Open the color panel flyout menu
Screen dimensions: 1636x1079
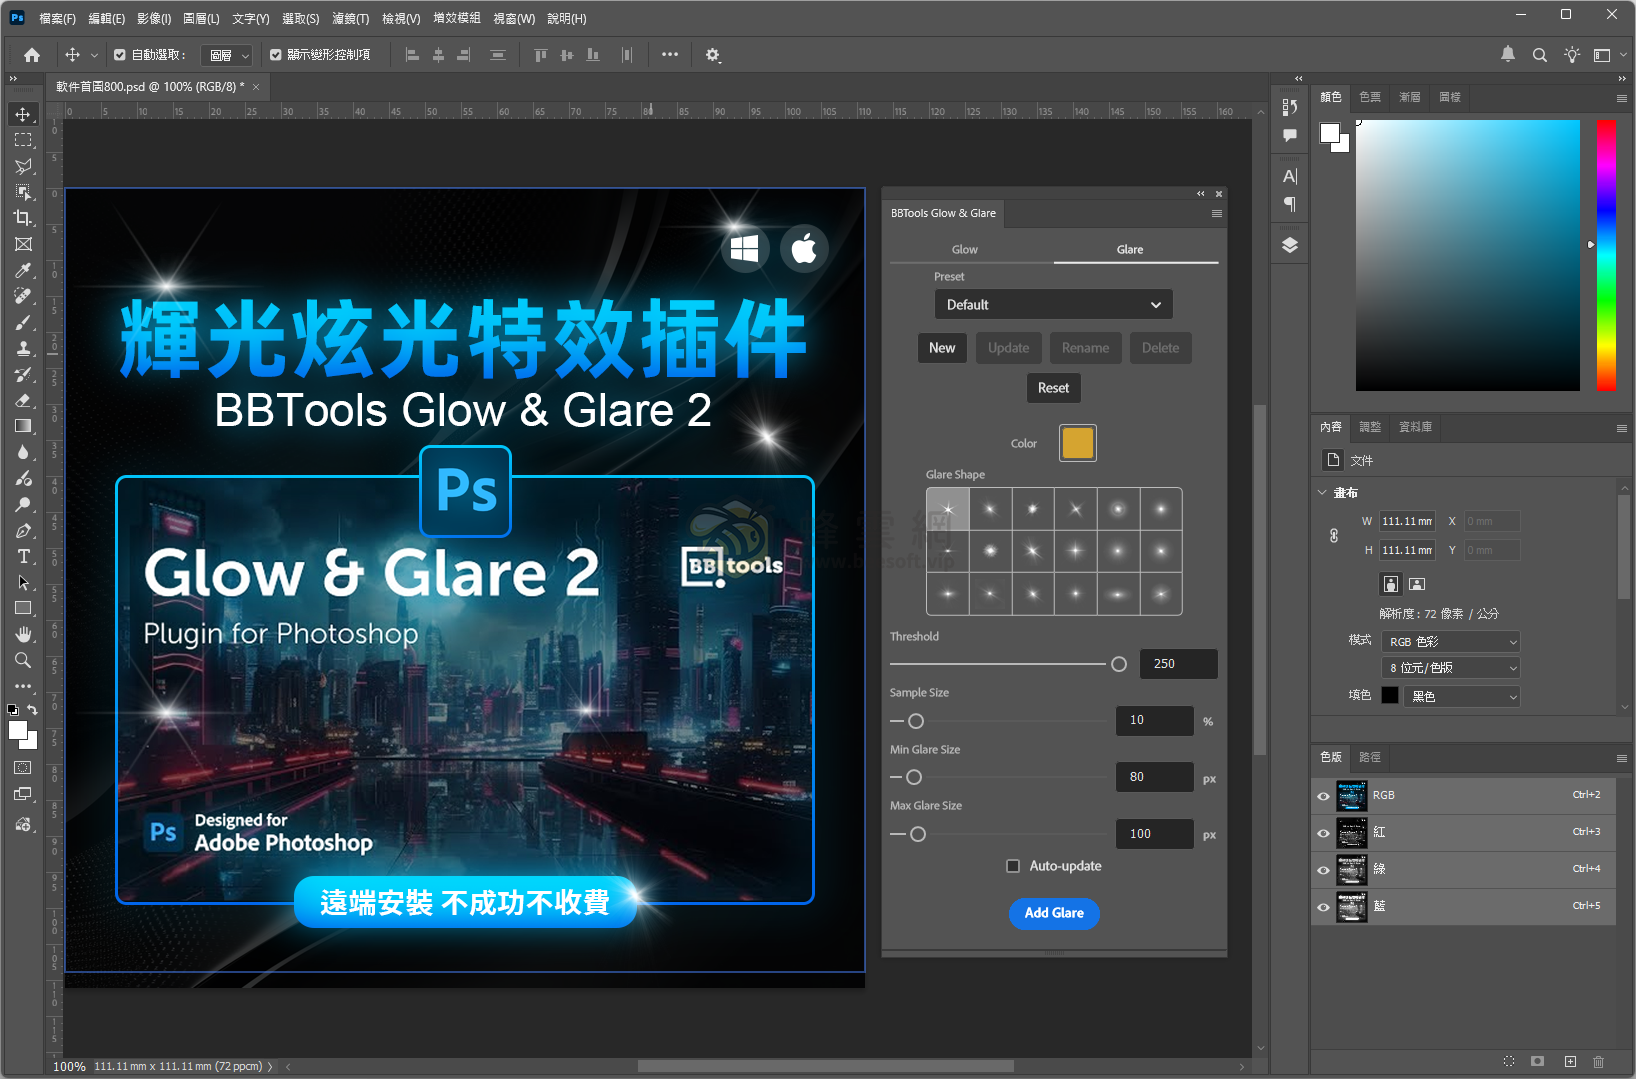point(1622,98)
